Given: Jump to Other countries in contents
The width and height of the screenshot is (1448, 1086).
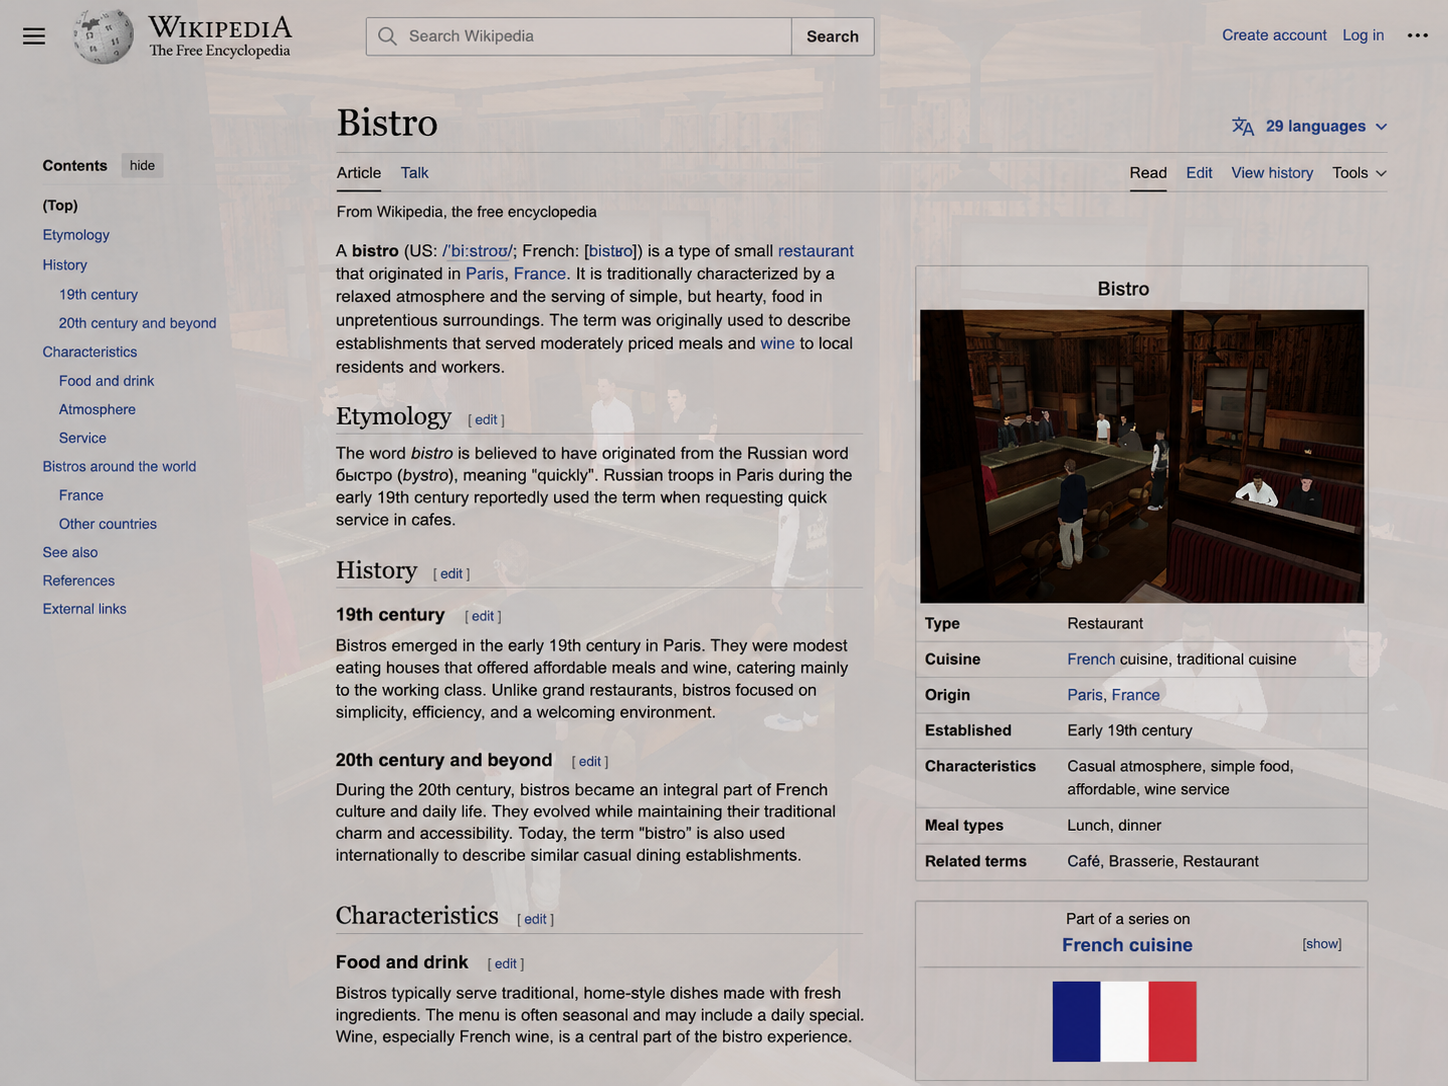Looking at the screenshot, I should pos(108,524).
